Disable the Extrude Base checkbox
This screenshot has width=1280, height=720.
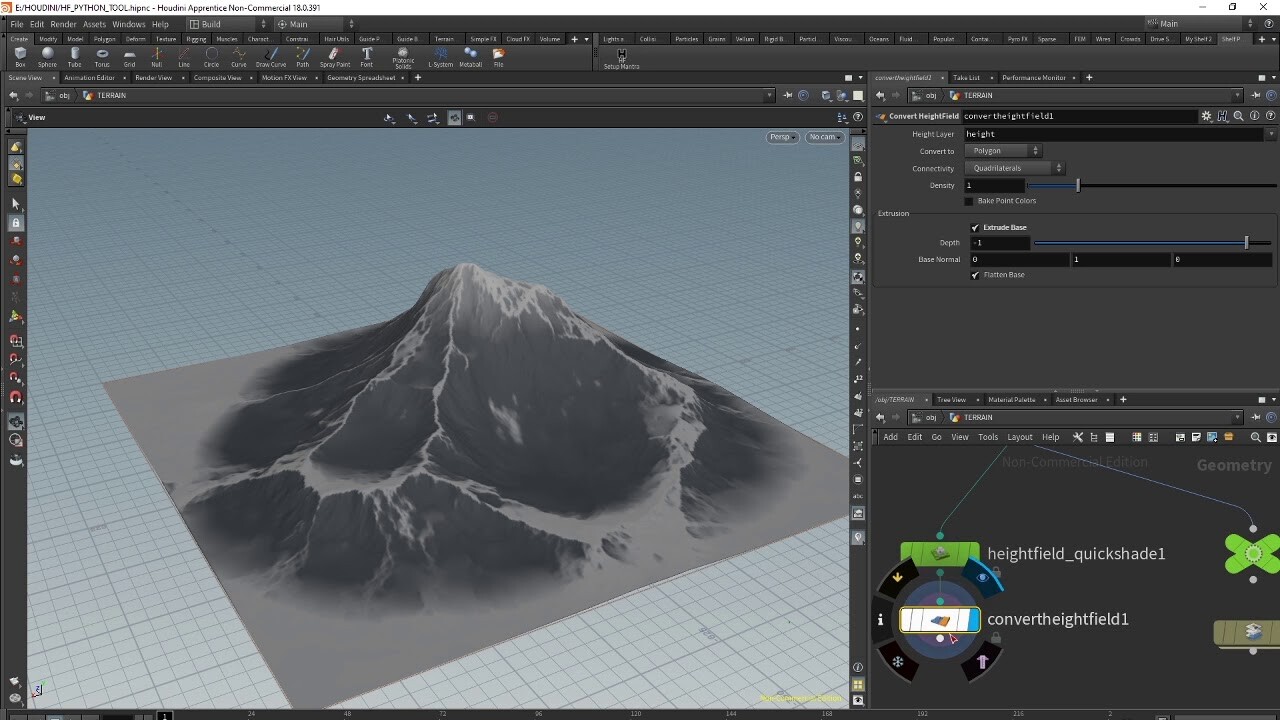click(975, 227)
